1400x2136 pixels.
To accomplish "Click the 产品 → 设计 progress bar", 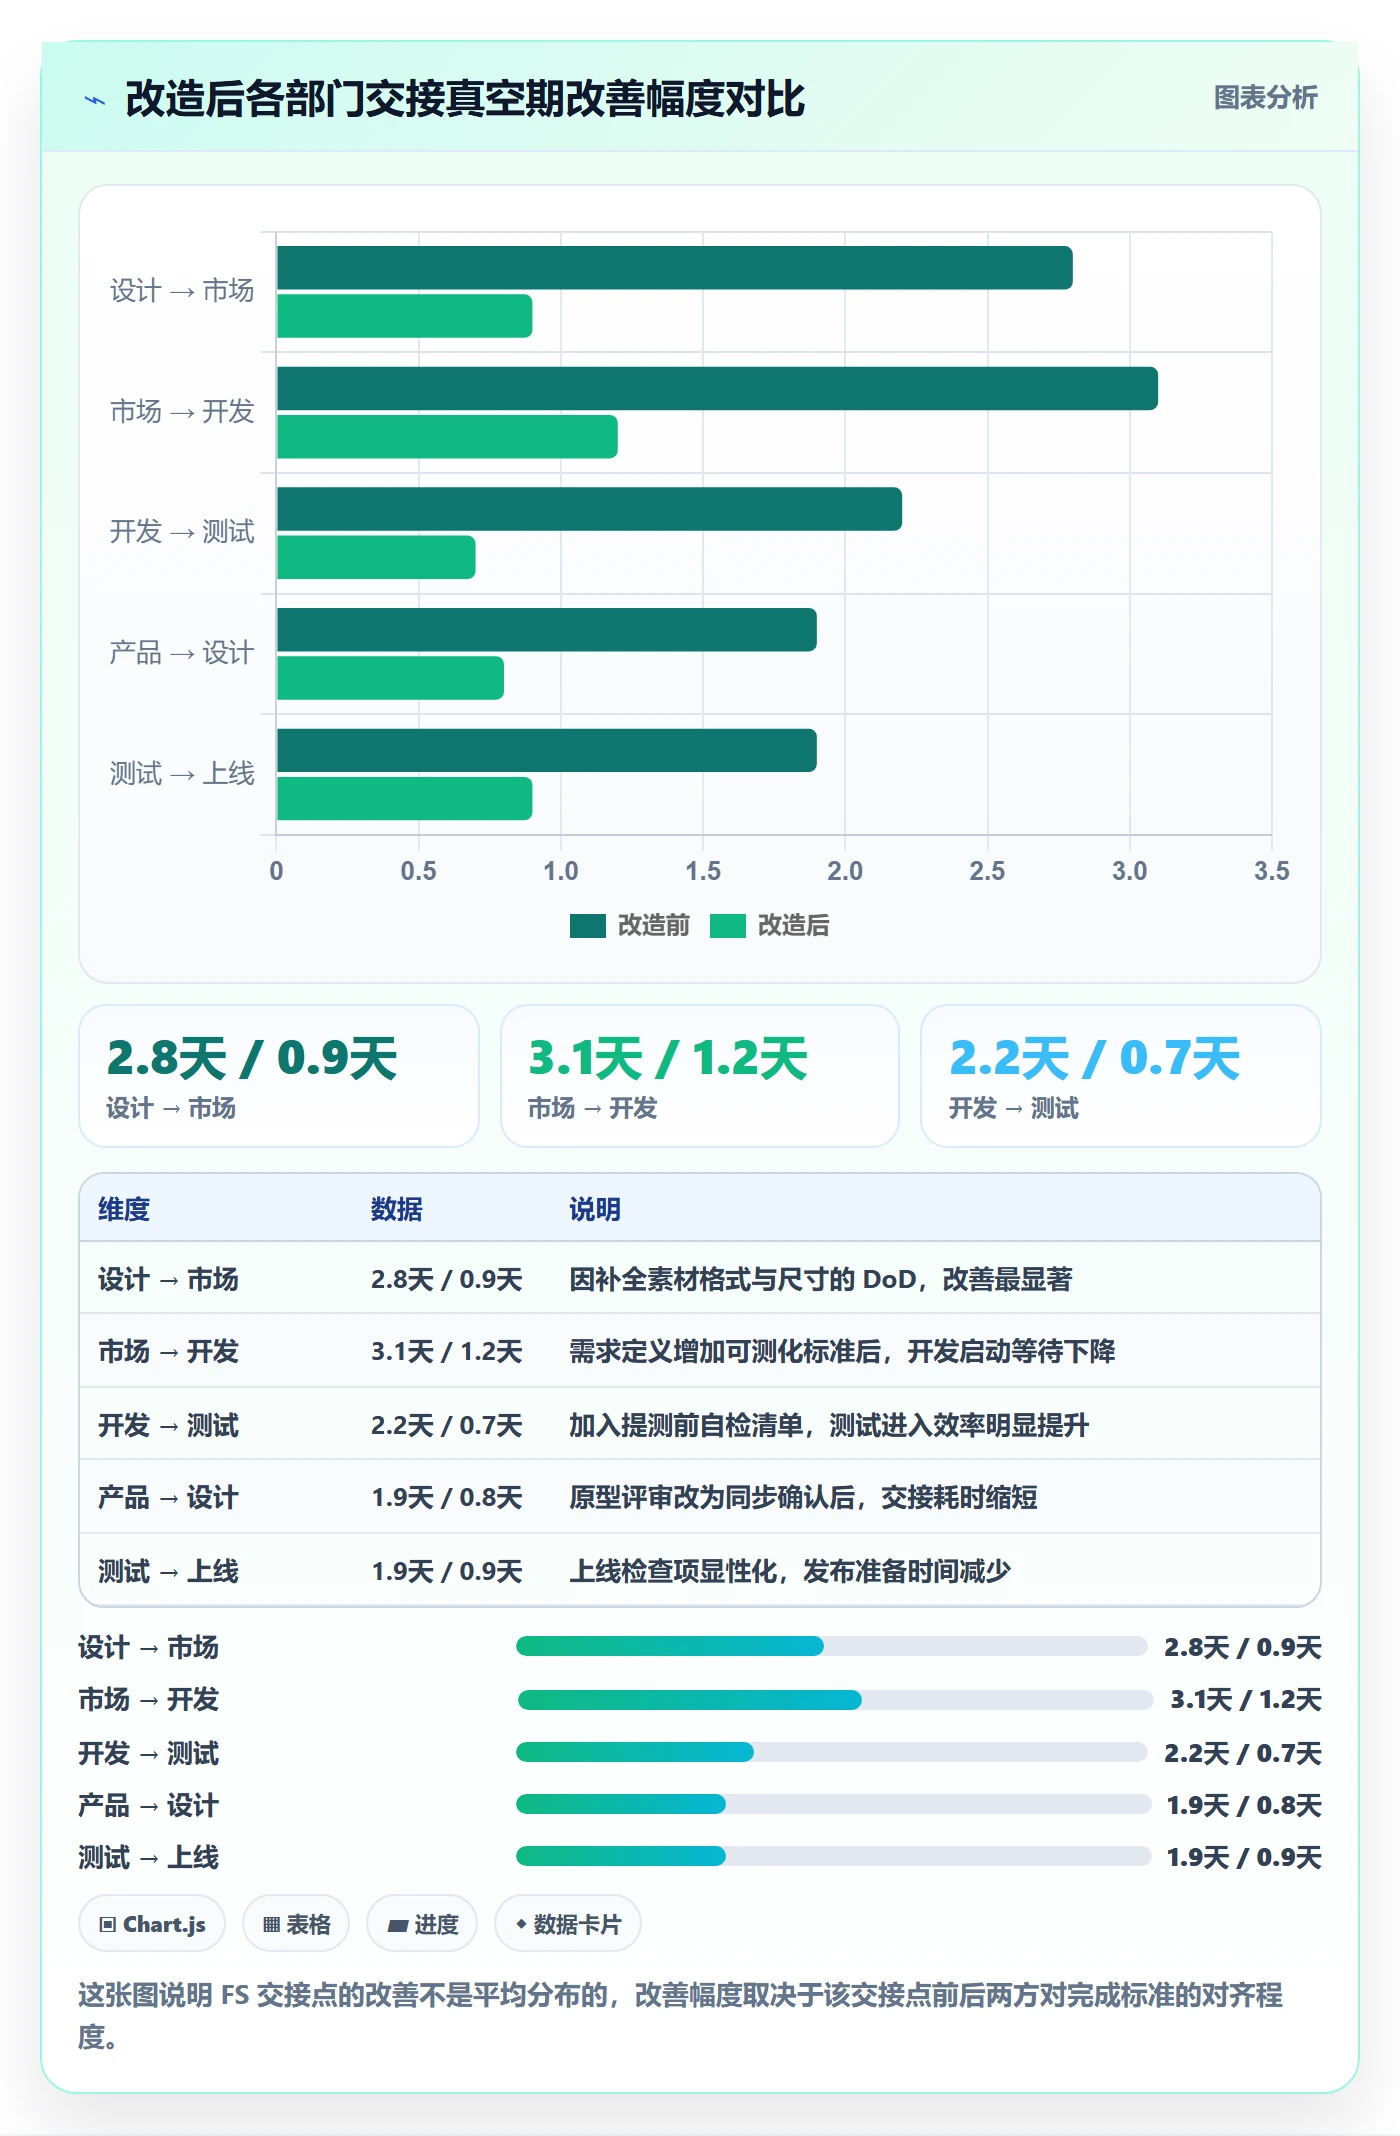I will [x=833, y=1804].
